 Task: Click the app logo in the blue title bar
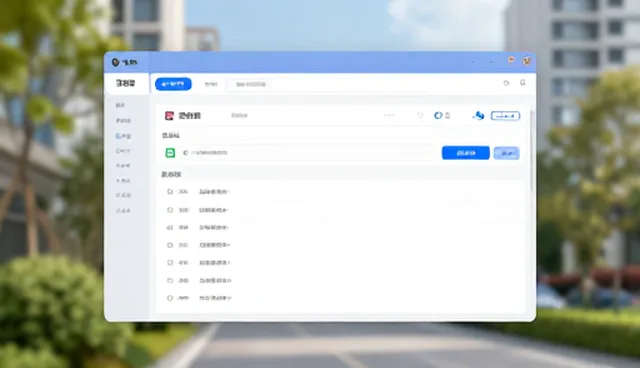(116, 62)
